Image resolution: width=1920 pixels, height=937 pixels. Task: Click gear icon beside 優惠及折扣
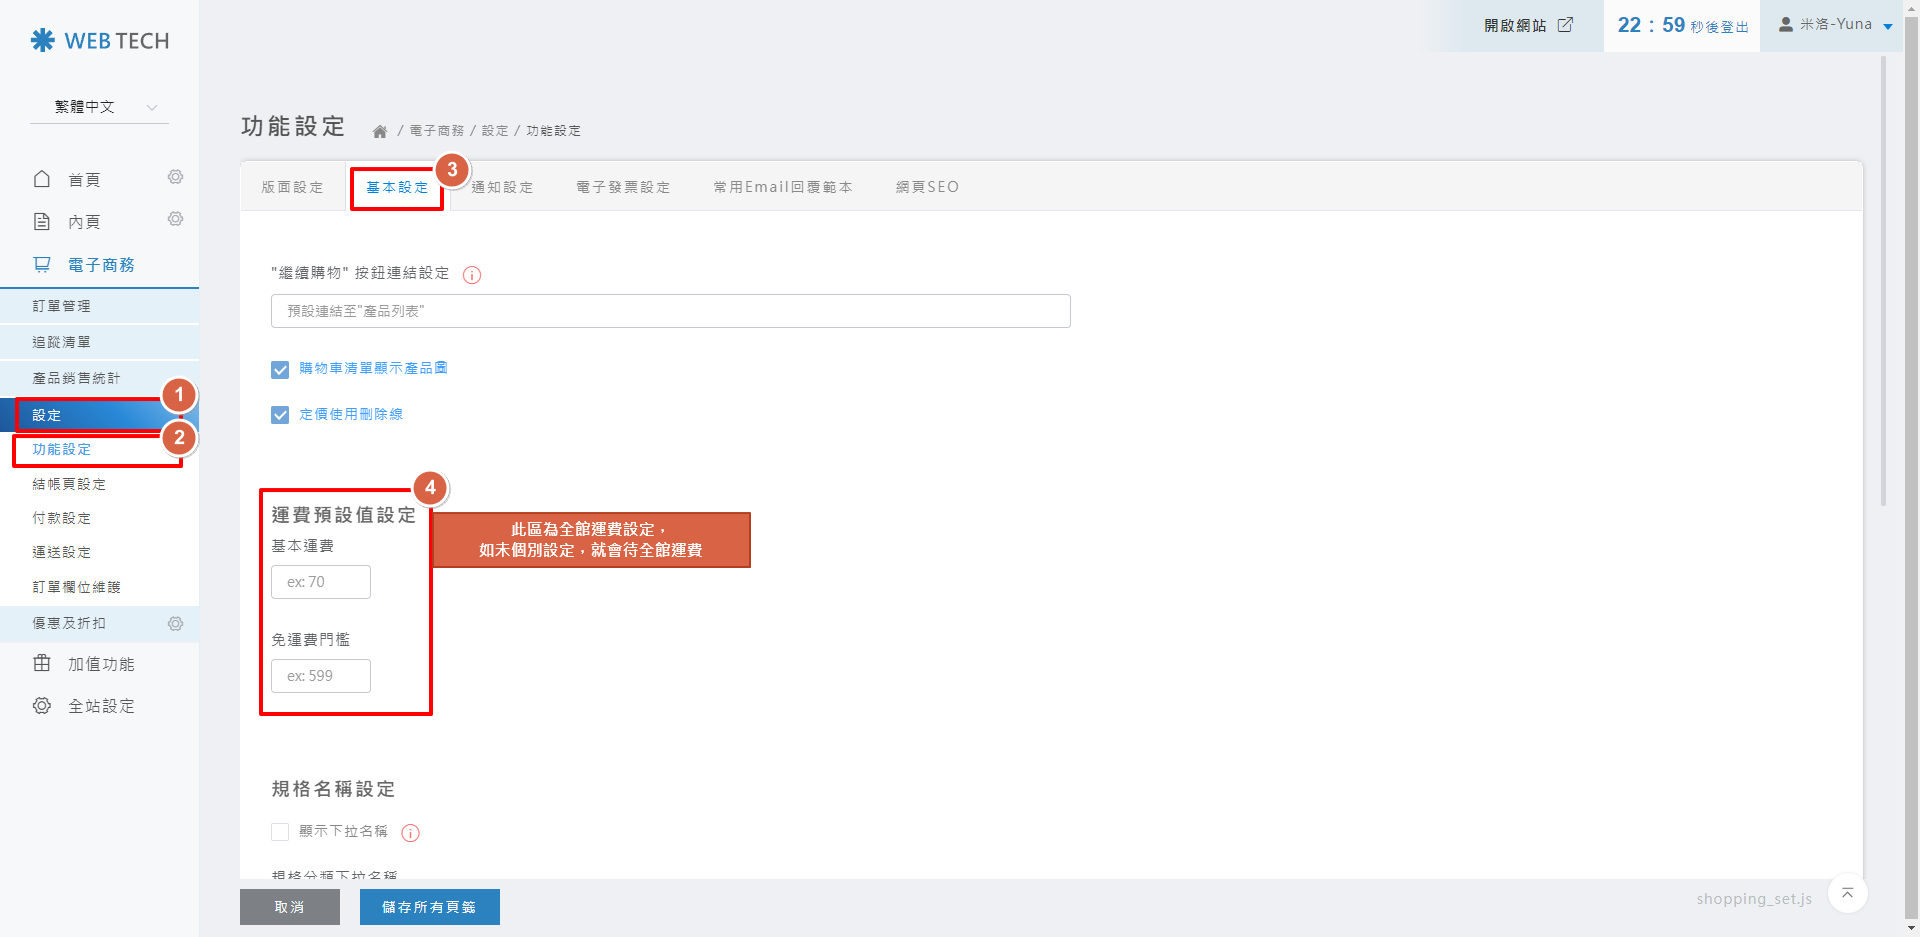[x=175, y=624]
